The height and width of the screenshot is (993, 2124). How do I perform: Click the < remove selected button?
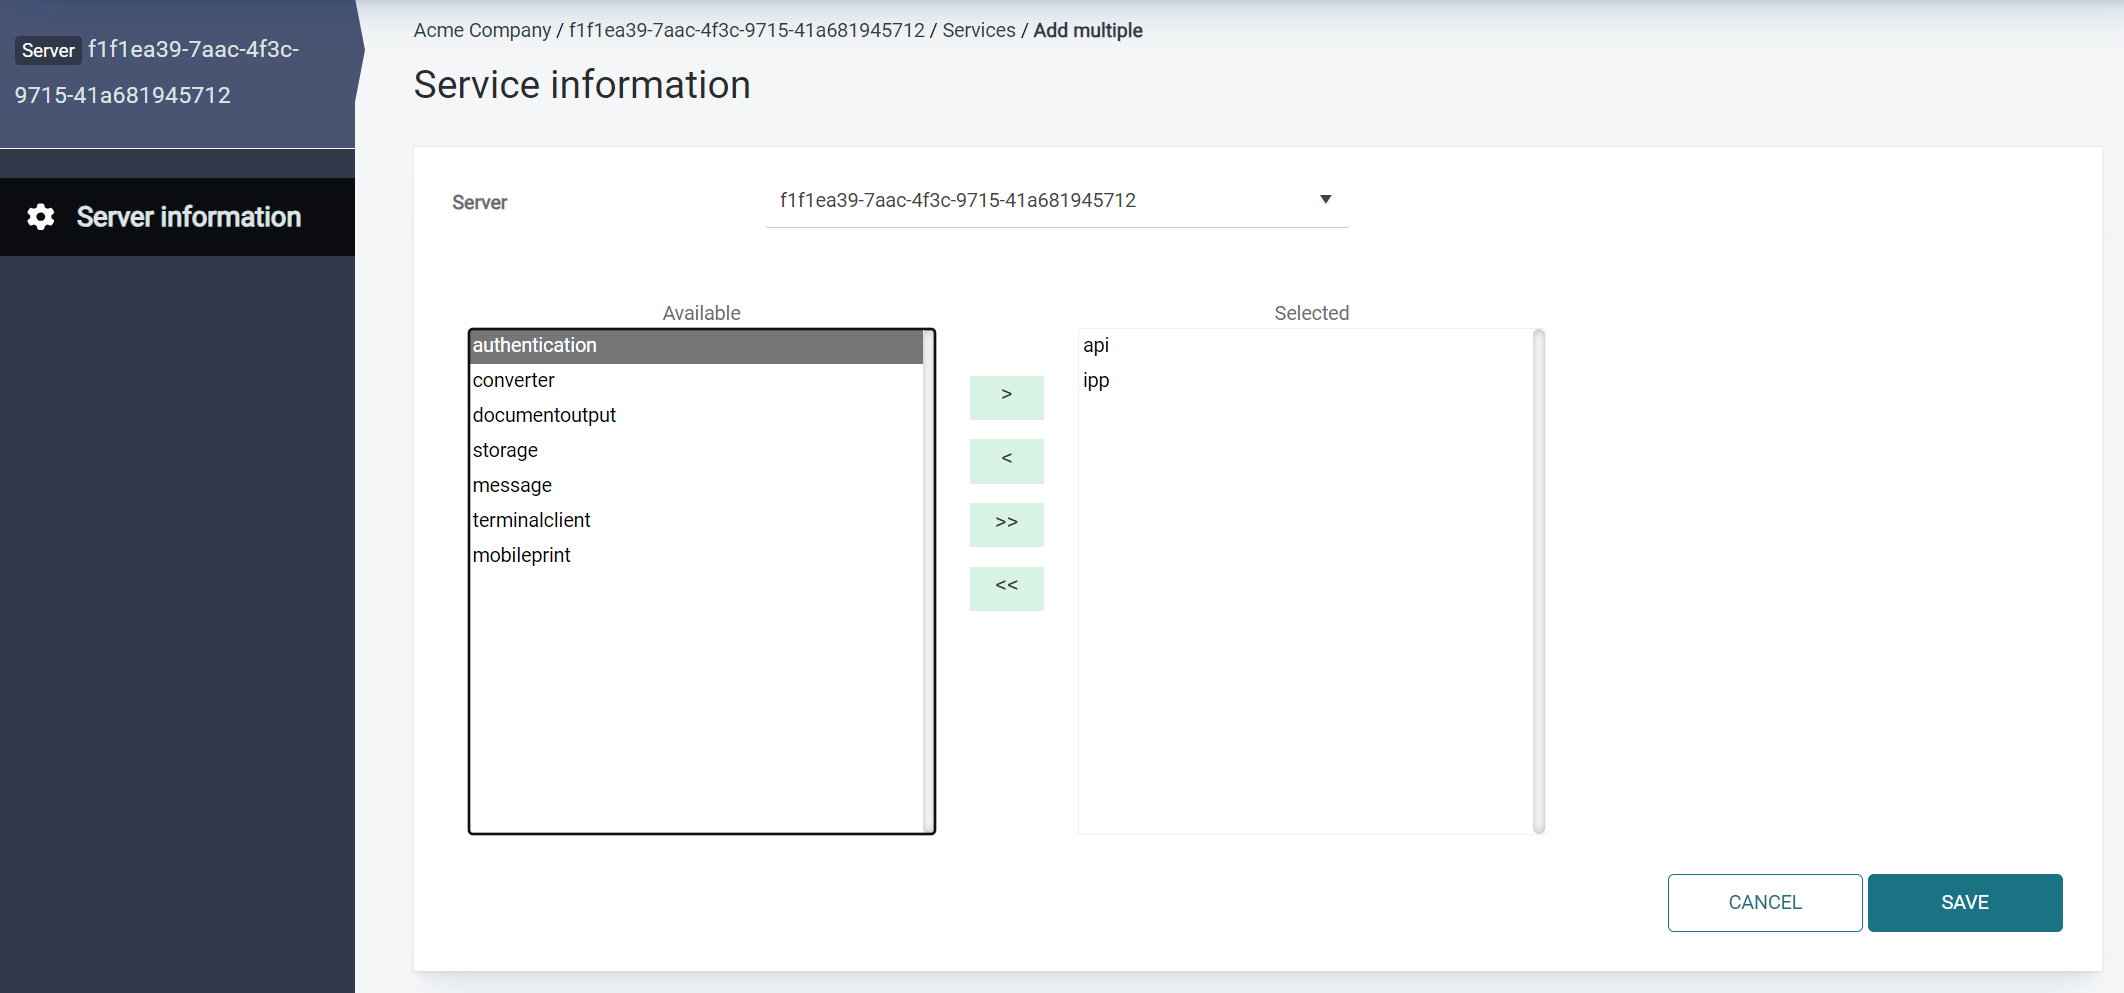click(1006, 461)
